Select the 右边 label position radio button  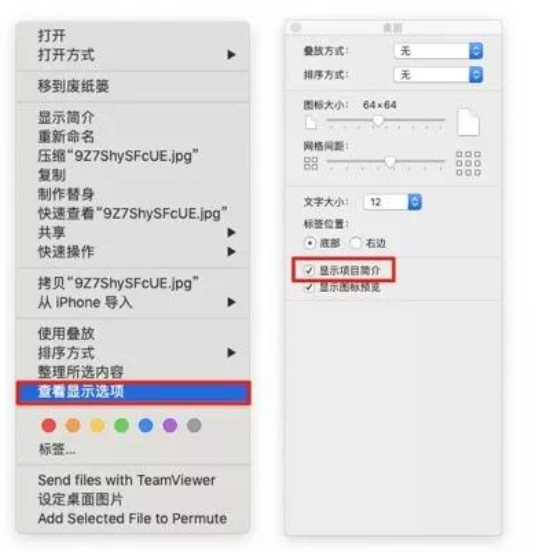tap(356, 243)
